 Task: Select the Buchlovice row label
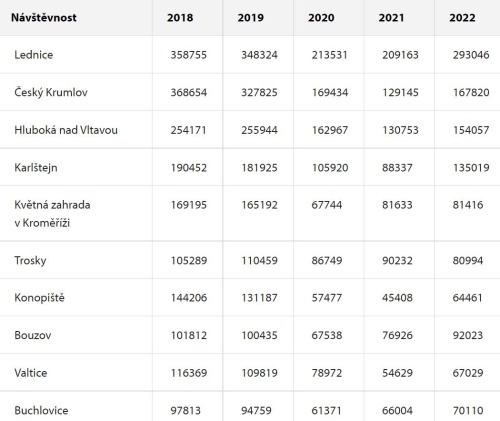click(x=41, y=410)
